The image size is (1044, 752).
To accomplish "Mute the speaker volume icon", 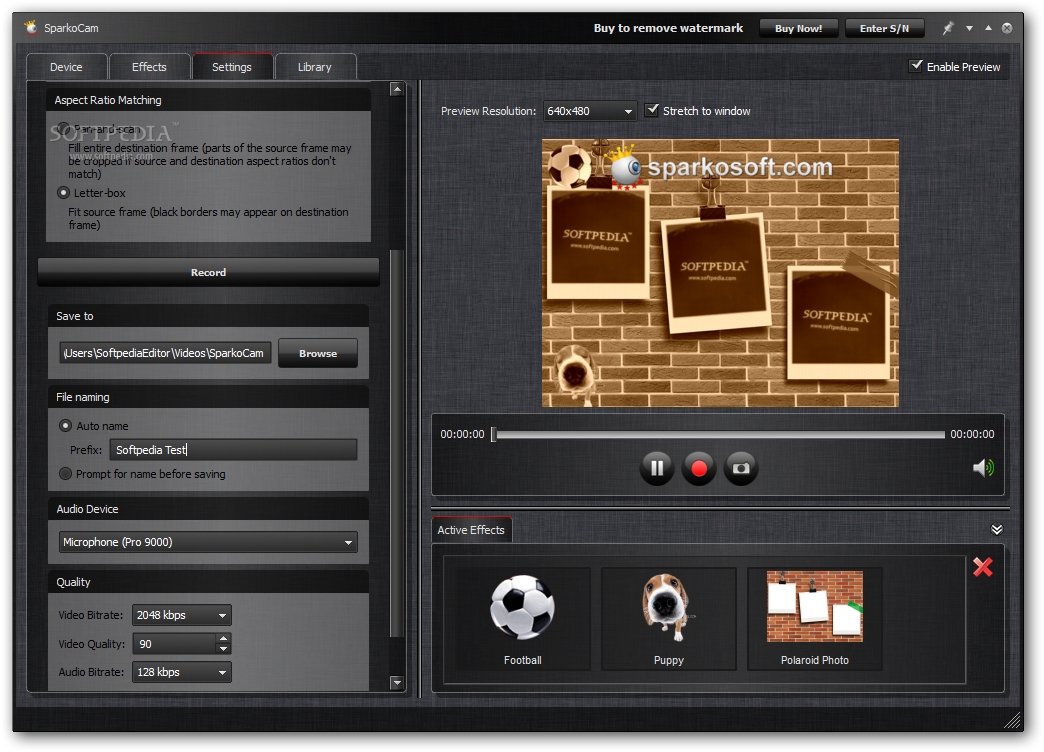I will pyautogui.click(x=983, y=468).
